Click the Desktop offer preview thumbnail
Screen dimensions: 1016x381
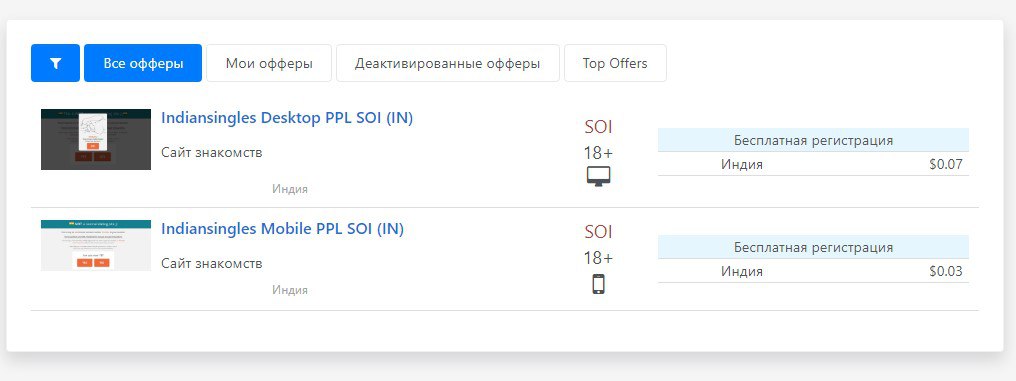pyautogui.click(x=96, y=139)
